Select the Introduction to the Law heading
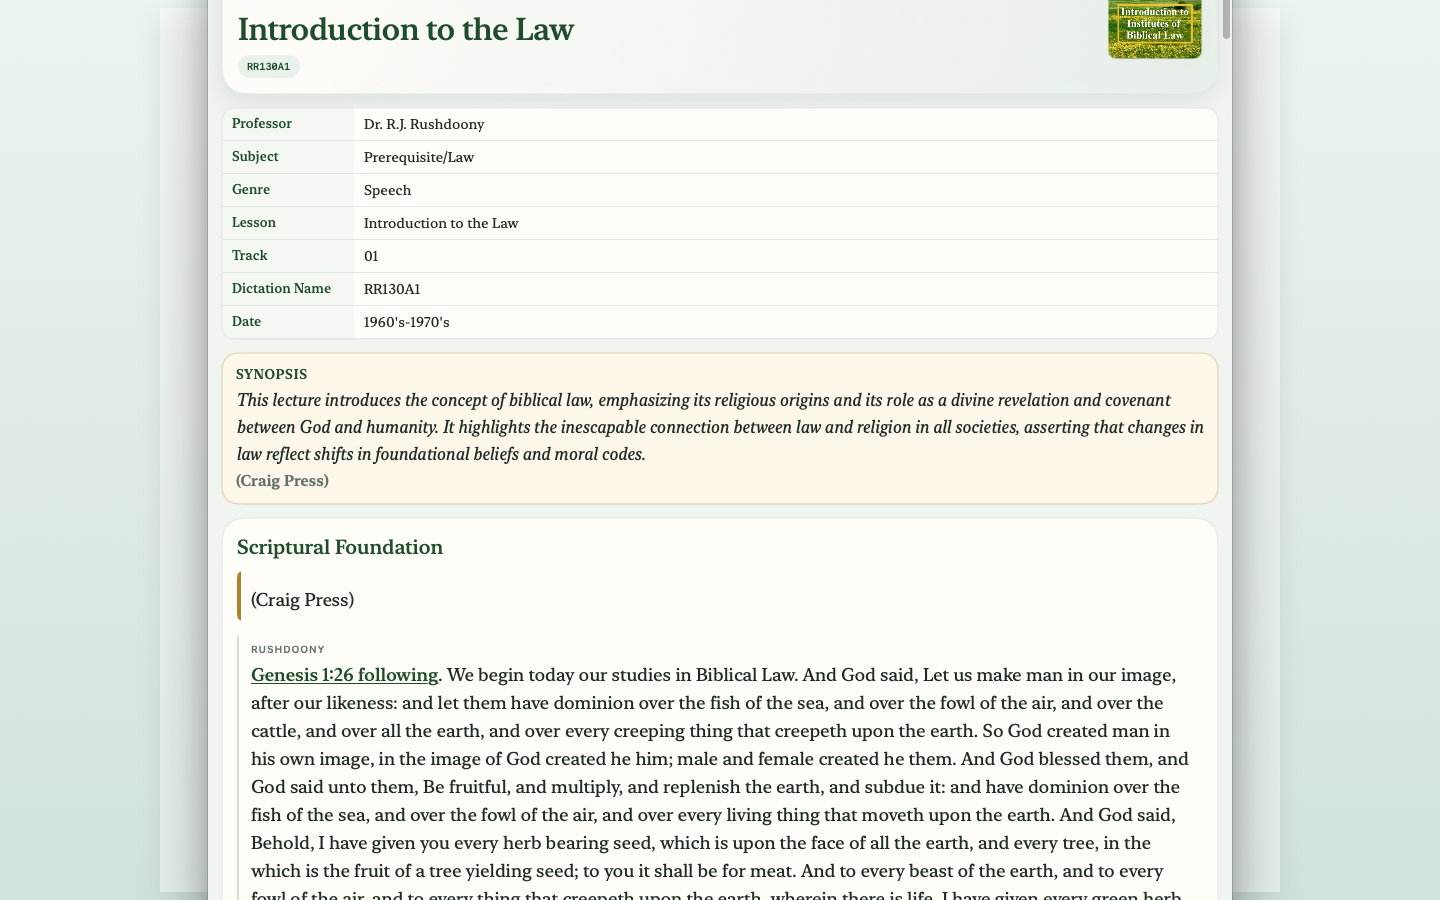 click(x=406, y=30)
